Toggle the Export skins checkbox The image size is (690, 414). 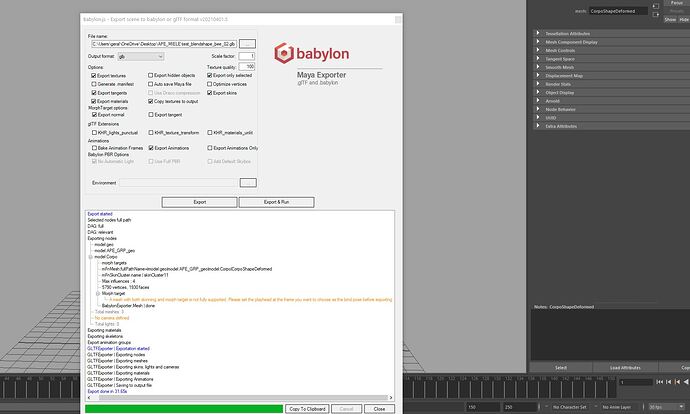coord(209,93)
